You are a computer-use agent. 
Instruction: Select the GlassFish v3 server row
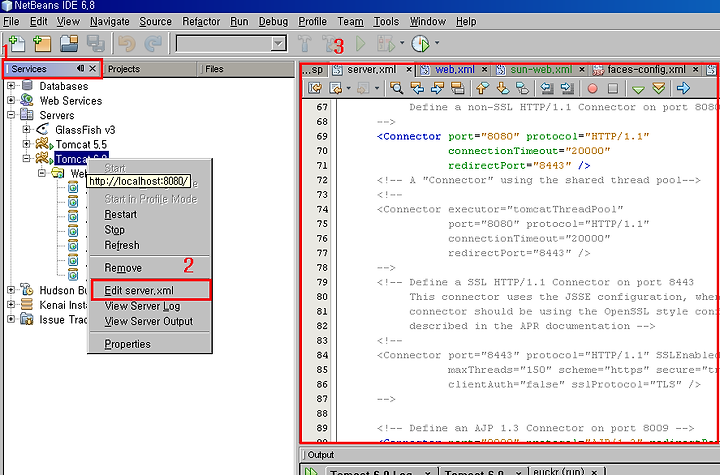(85, 130)
